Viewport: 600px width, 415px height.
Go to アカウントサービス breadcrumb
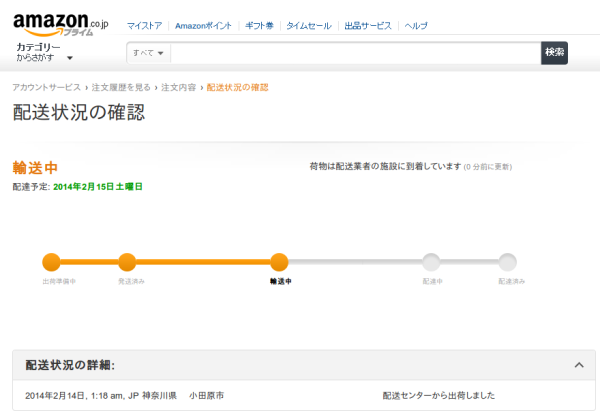(46, 88)
